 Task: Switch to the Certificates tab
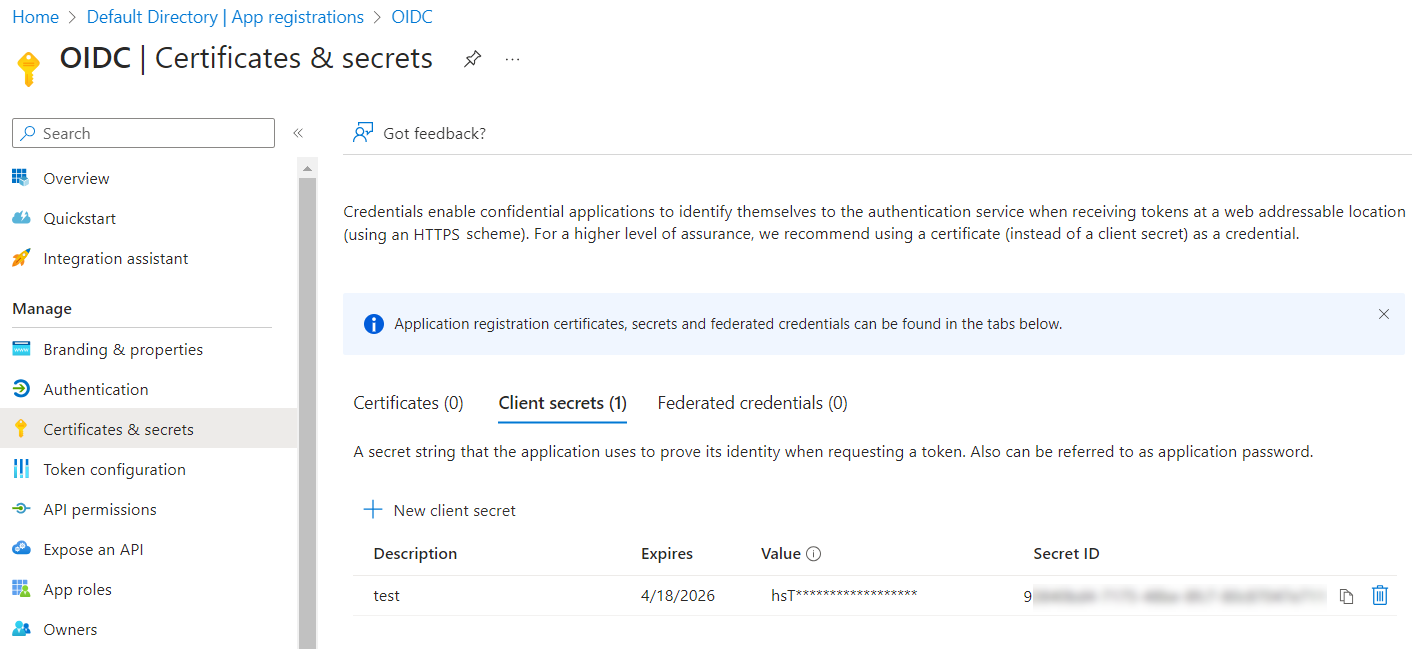coord(408,402)
